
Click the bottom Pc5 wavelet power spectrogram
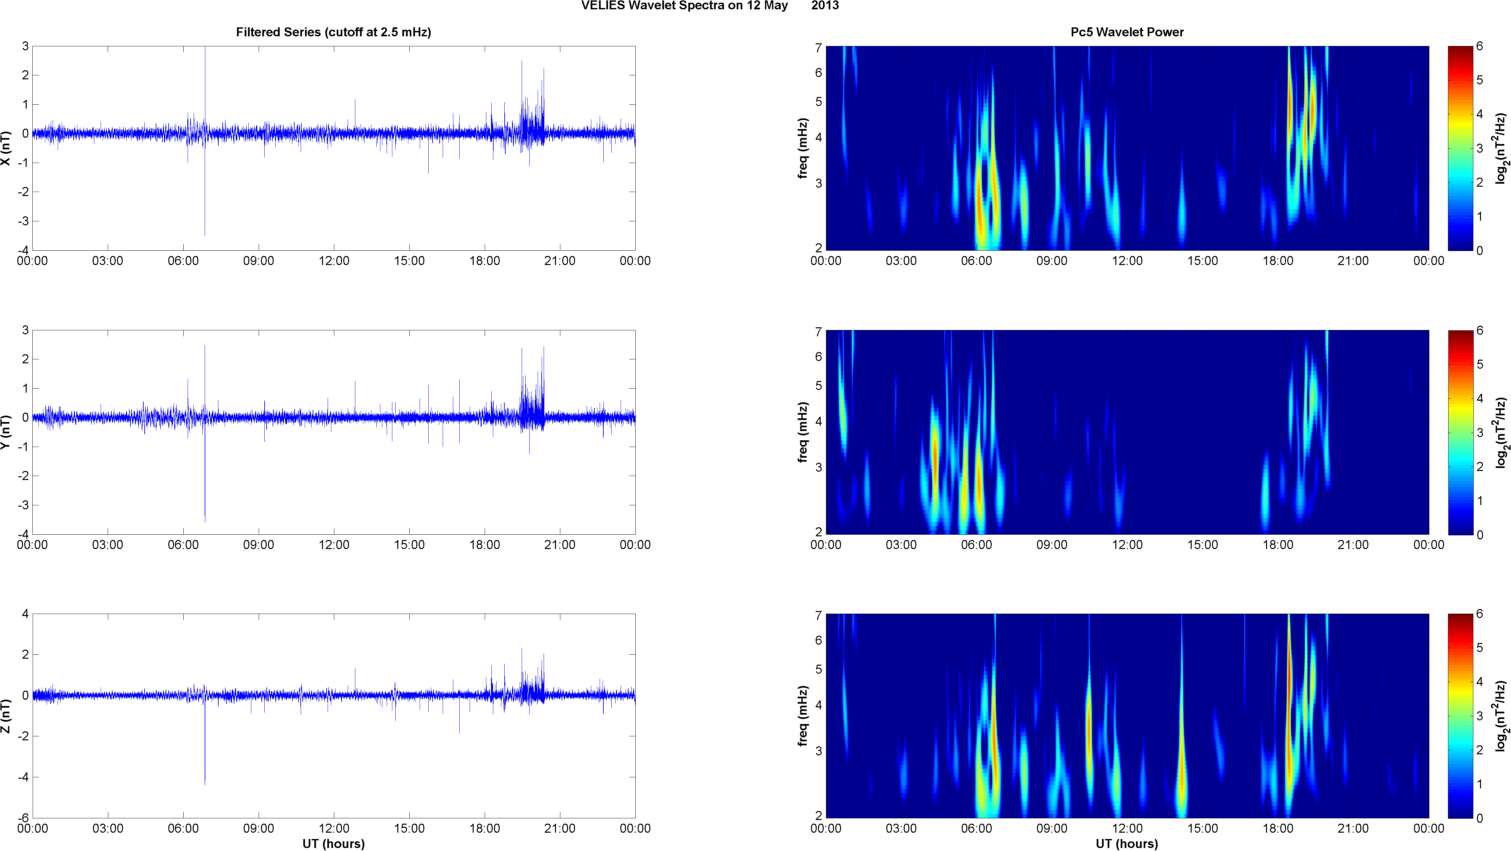click(1127, 716)
